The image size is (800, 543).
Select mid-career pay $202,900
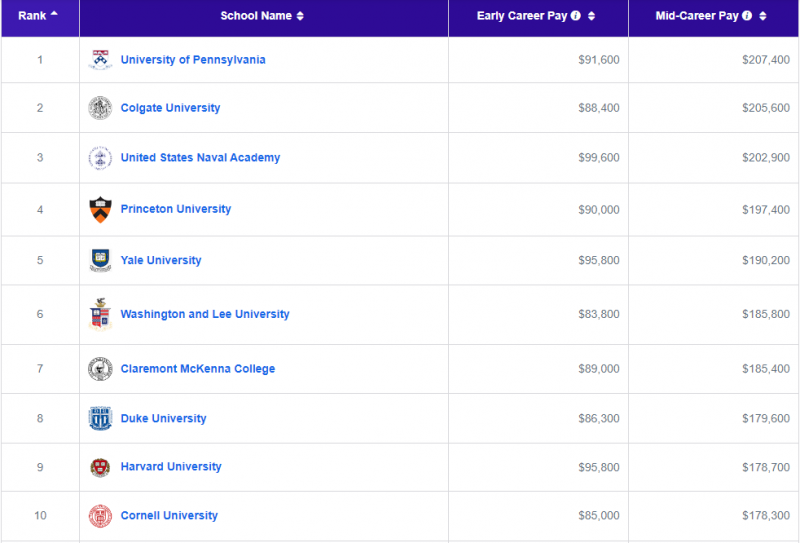click(766, 158)
